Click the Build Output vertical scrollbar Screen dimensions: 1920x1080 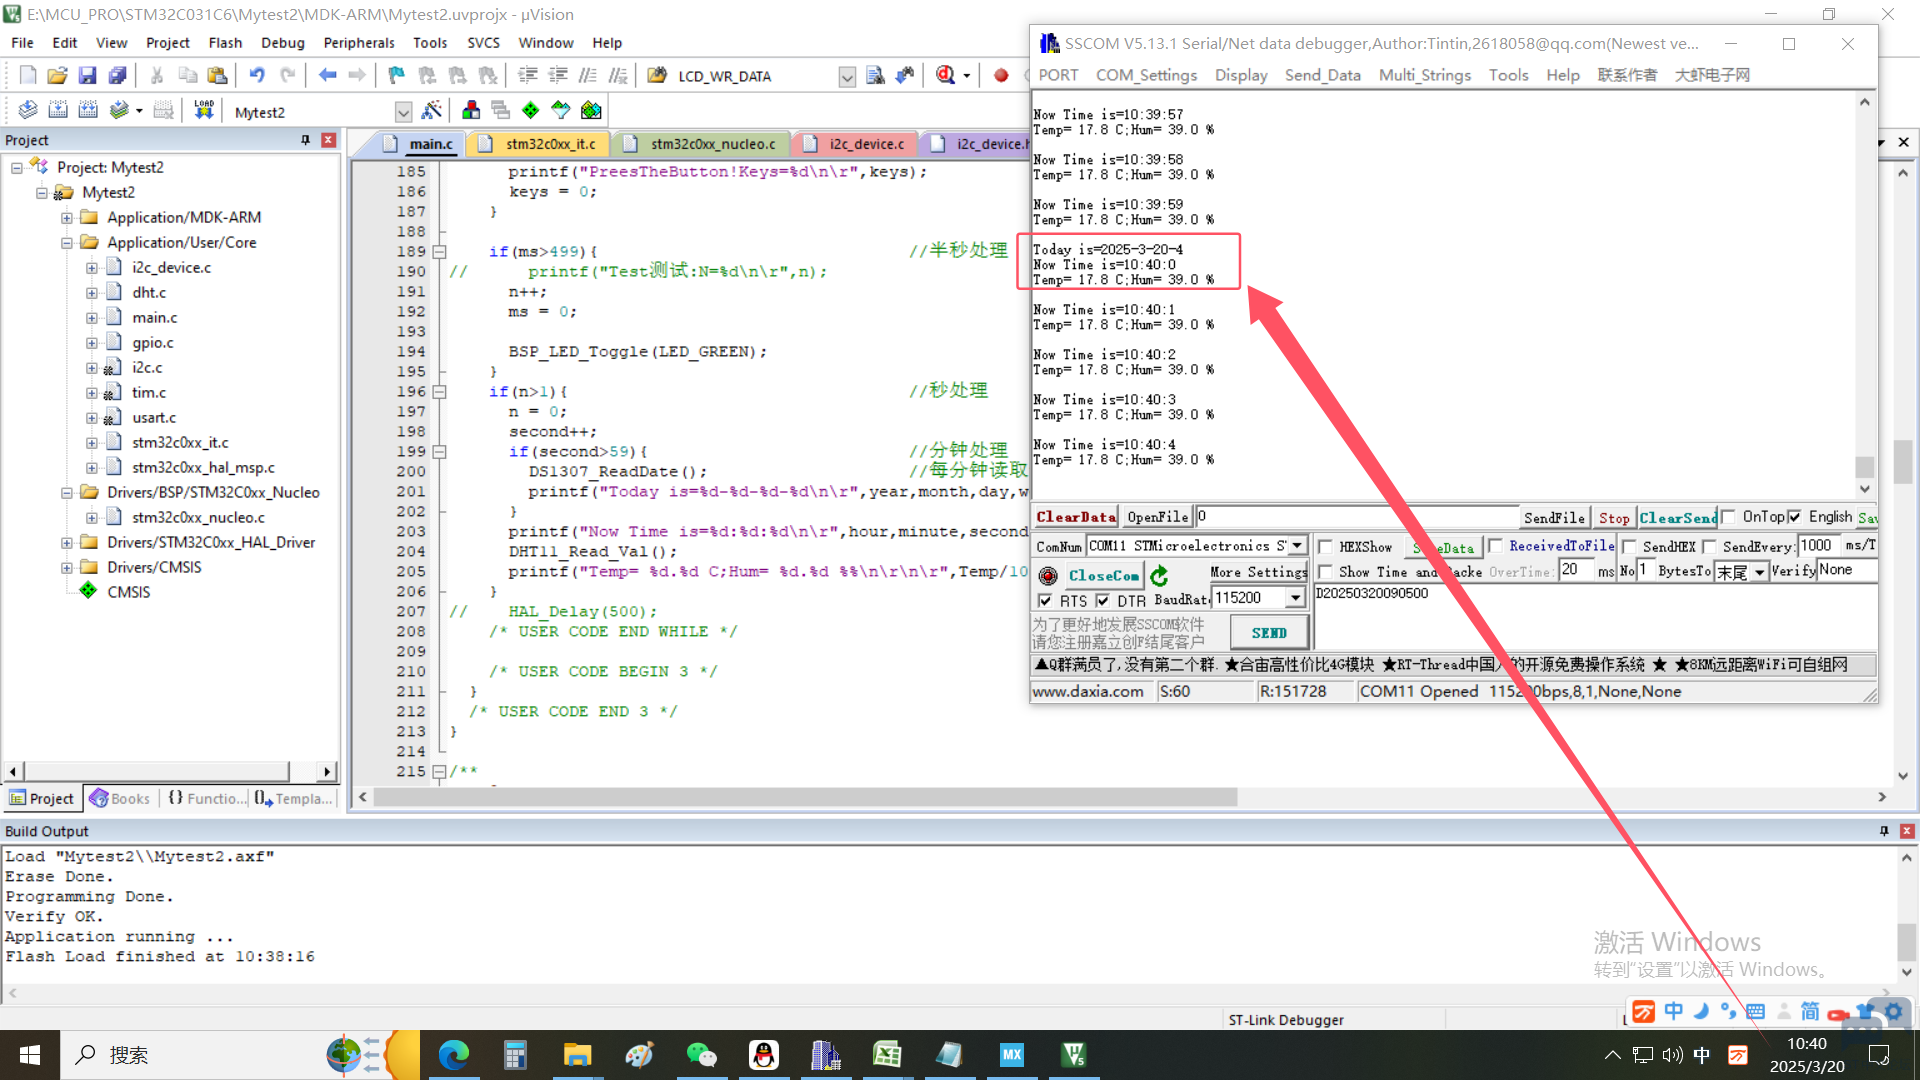point(1906,914)
